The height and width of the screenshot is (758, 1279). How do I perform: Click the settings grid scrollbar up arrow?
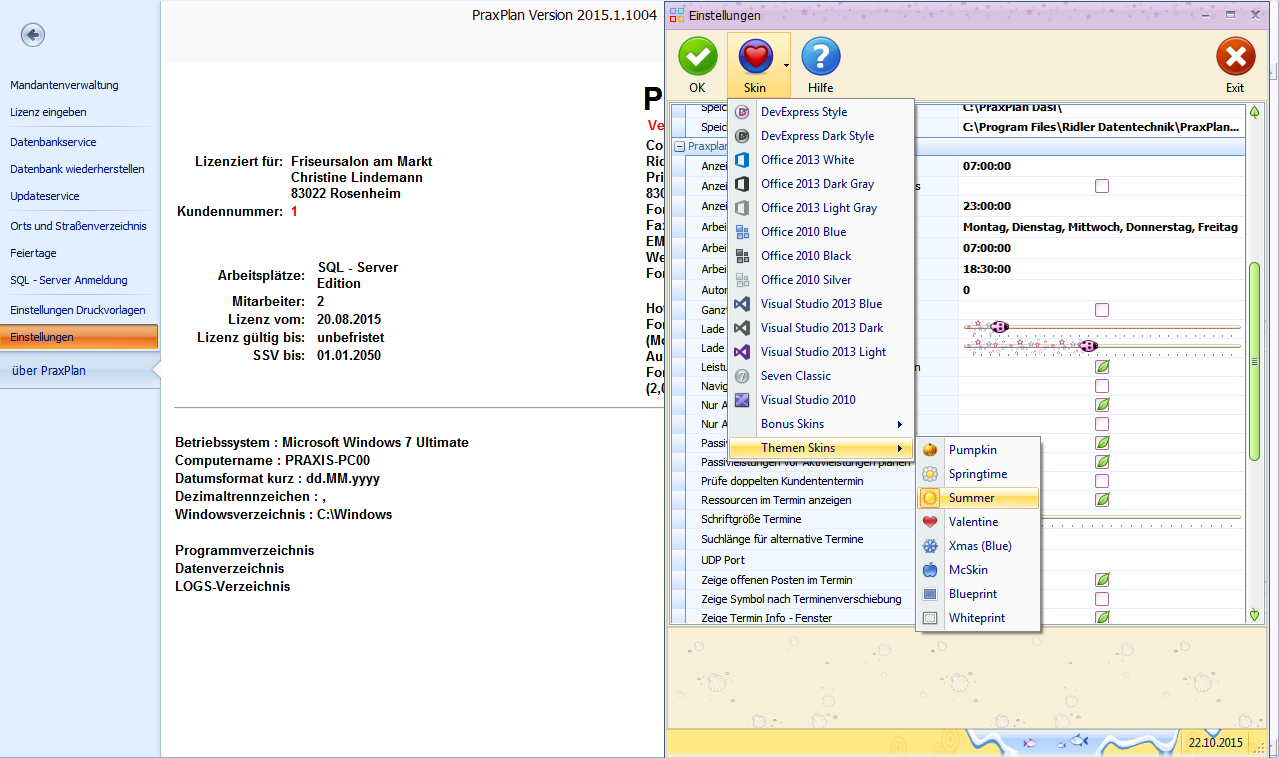1254,112
